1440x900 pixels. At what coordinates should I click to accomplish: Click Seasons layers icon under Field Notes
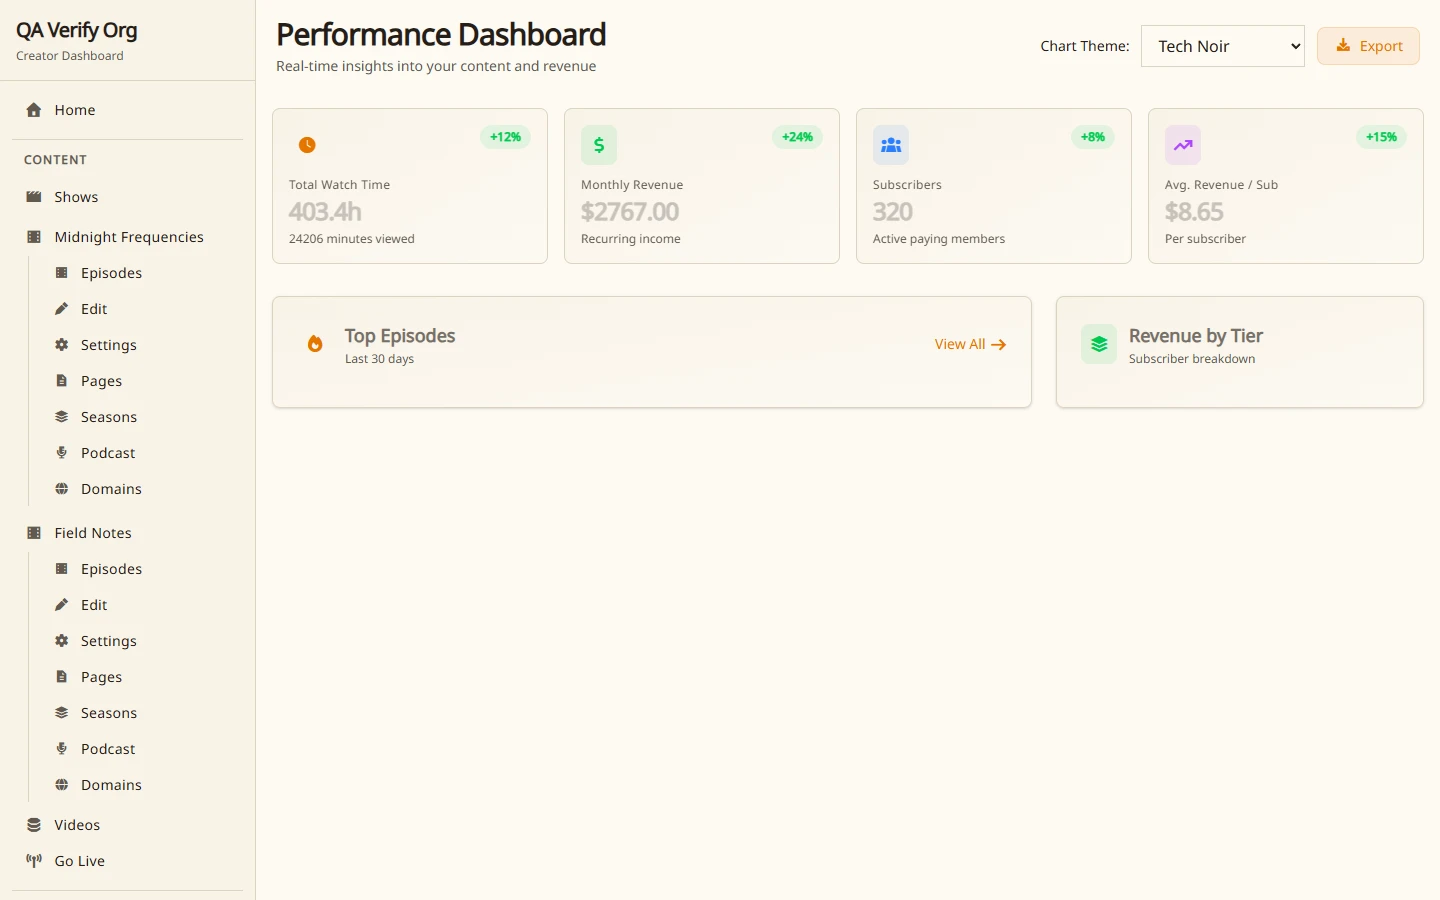(61, 713)
